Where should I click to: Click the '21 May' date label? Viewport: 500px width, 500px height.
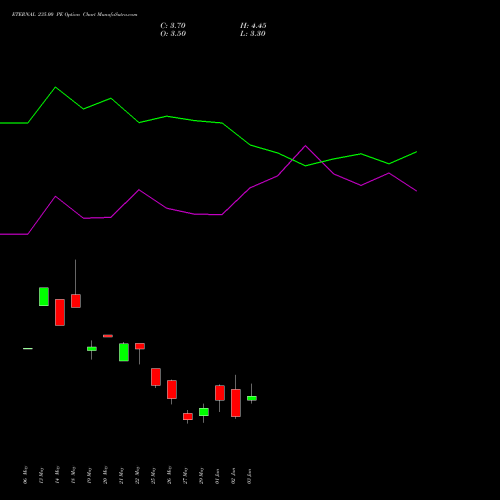(x=122, y=475)
